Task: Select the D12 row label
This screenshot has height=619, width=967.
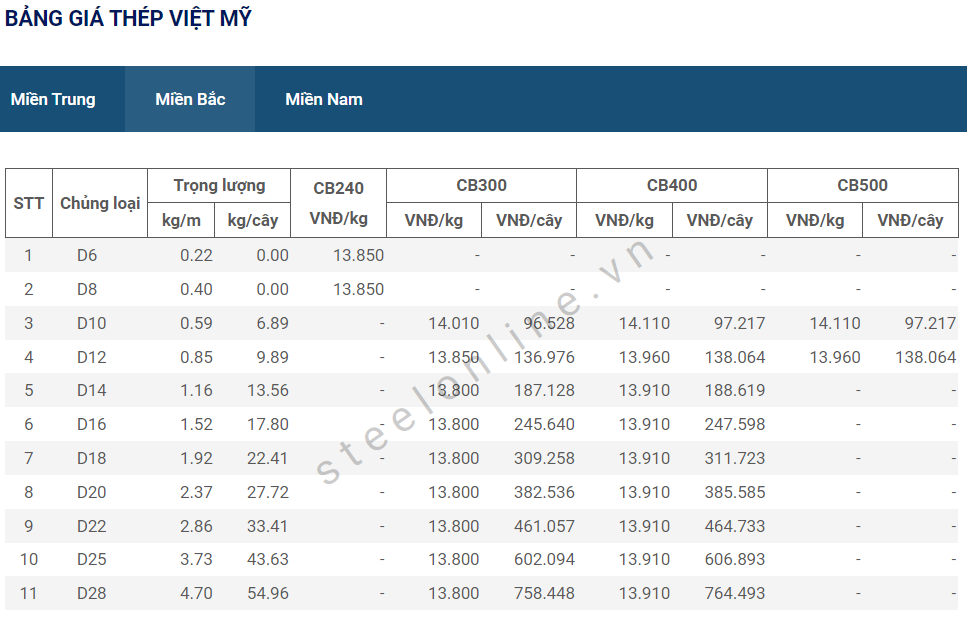Action: [x=91, y=357]
